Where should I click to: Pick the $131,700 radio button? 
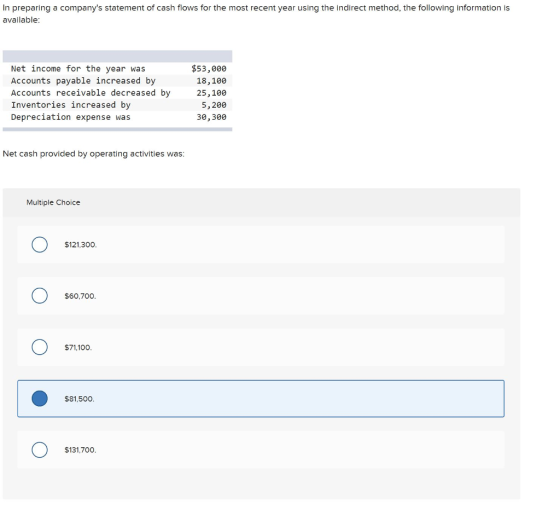point(39,450)
